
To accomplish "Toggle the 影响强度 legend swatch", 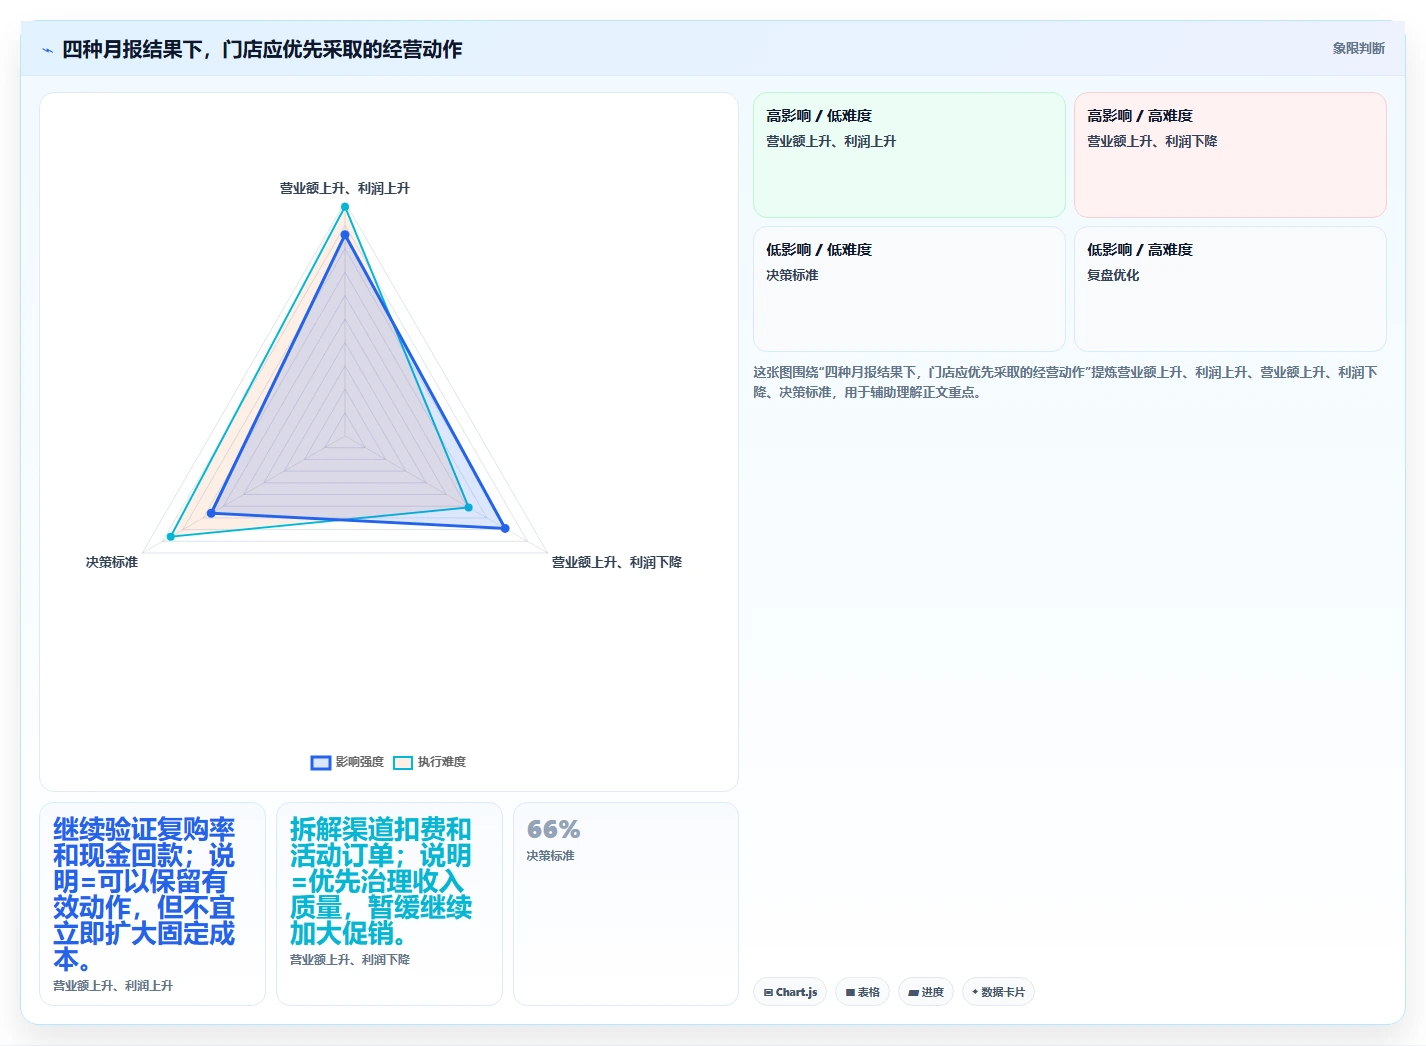I will pos(320,763).
